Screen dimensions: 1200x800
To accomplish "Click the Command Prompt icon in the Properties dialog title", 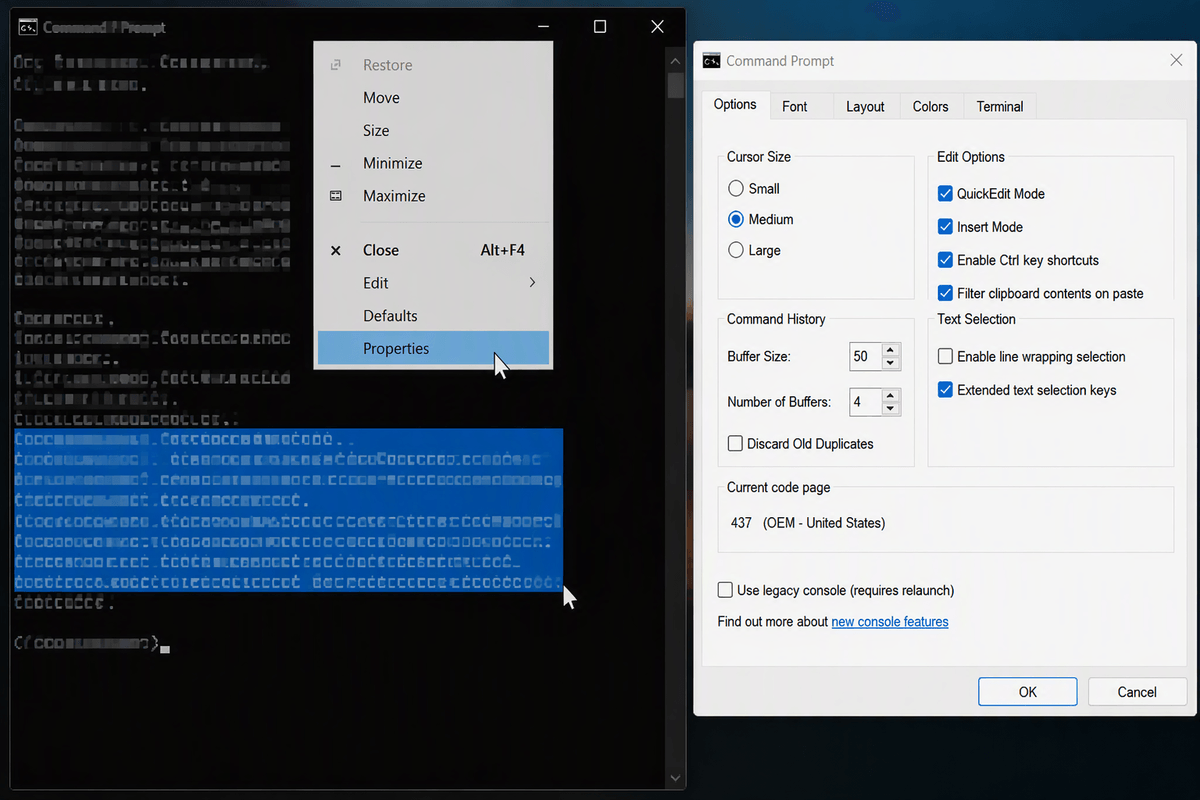I will [711, 61].
